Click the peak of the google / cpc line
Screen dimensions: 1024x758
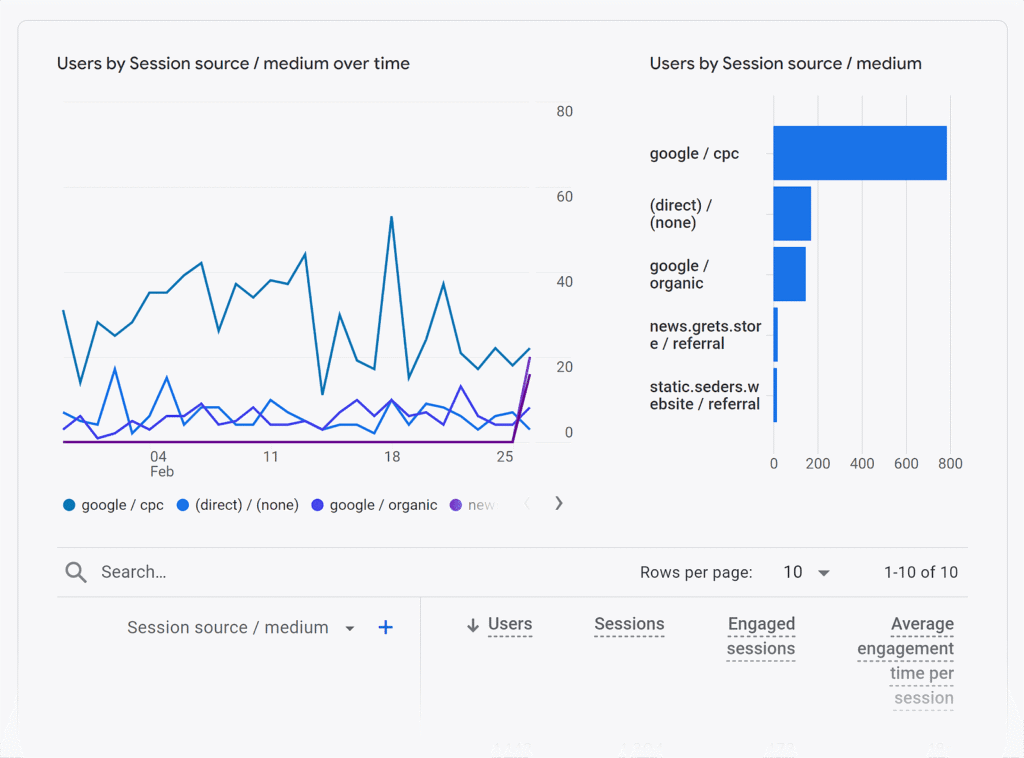pyautogui.click(x=392, y=215)
